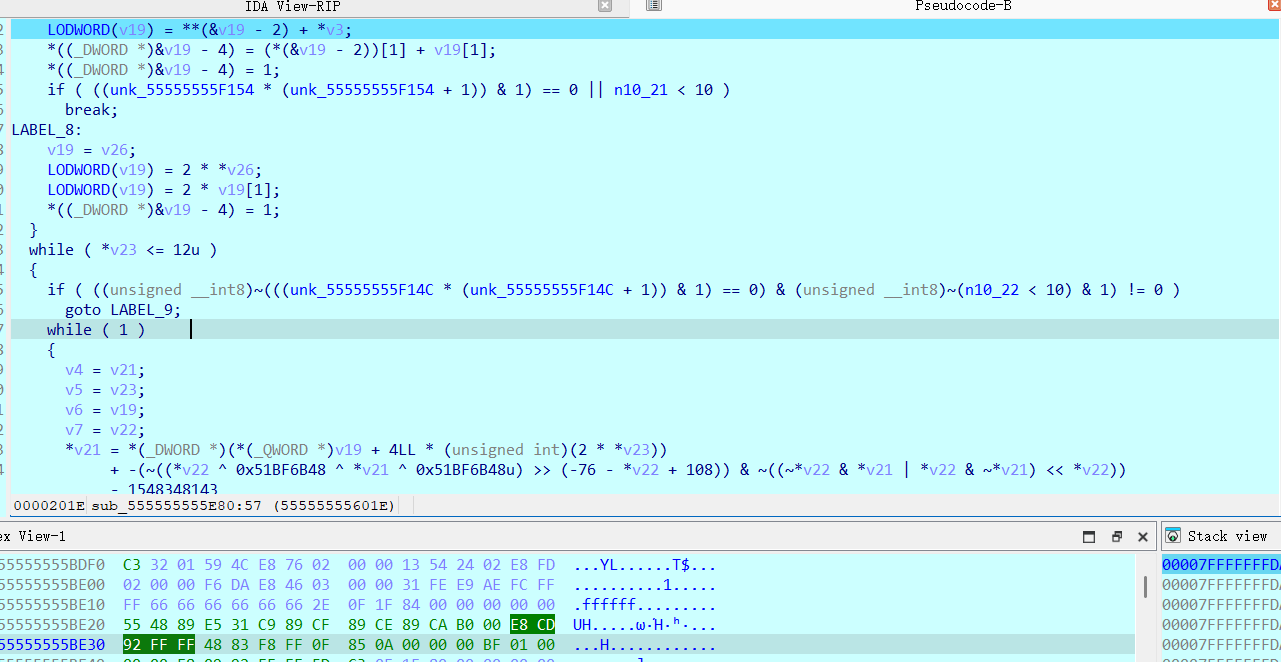1281x662 pixels.
Task: Click the hex view vertical scrollbar thumb
Action: 1147,586
